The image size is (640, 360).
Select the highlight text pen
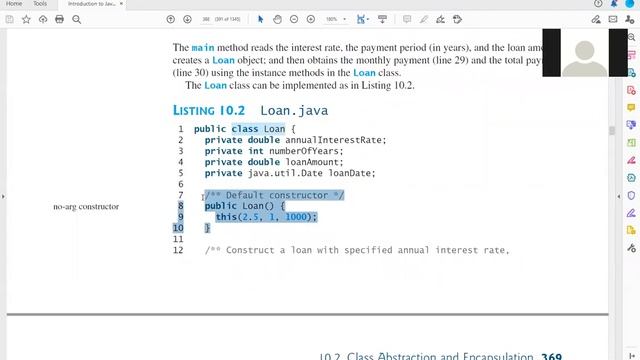424,19
